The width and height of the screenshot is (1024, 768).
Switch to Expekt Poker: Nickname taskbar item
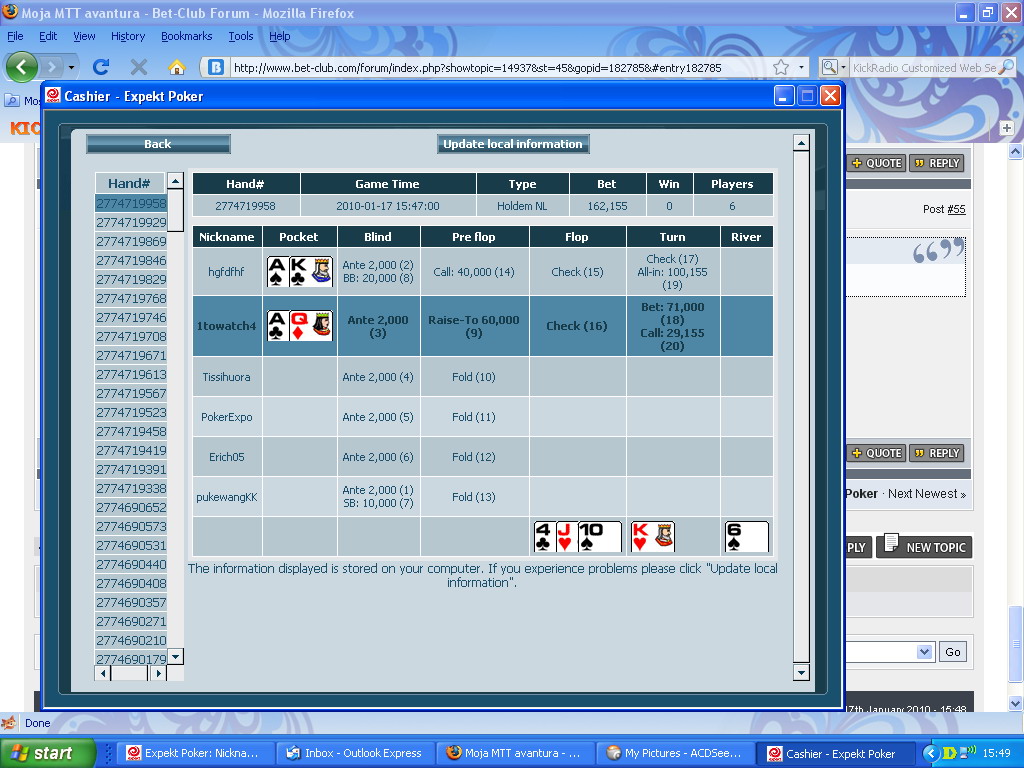point(194,753)
